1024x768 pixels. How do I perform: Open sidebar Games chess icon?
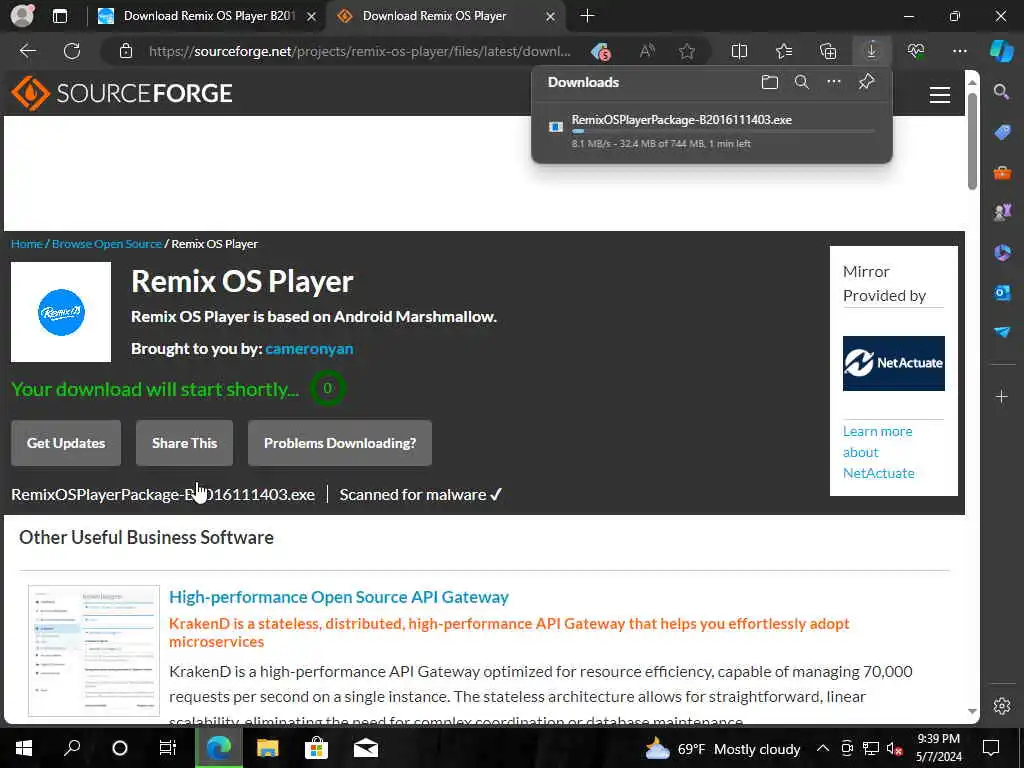coord(1002,212)
